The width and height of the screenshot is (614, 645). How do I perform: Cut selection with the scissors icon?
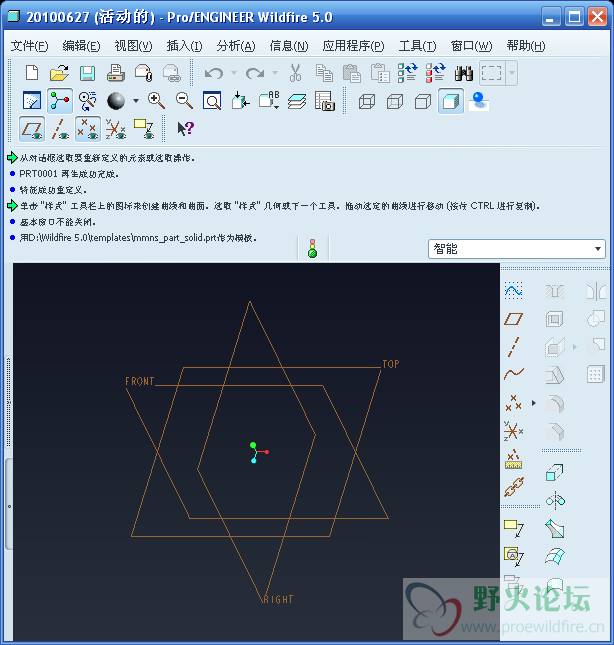[x=295, y=73]
